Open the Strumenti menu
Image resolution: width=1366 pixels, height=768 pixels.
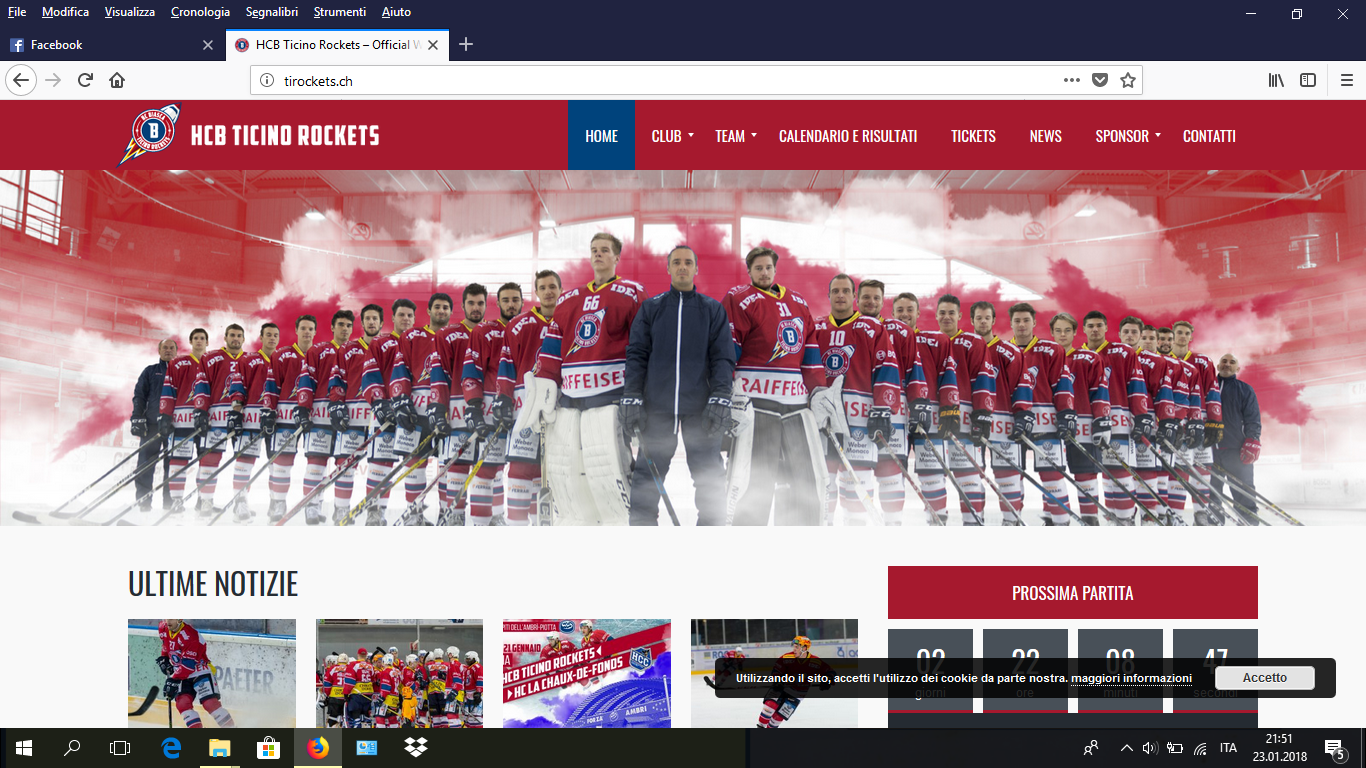point(339,12)
